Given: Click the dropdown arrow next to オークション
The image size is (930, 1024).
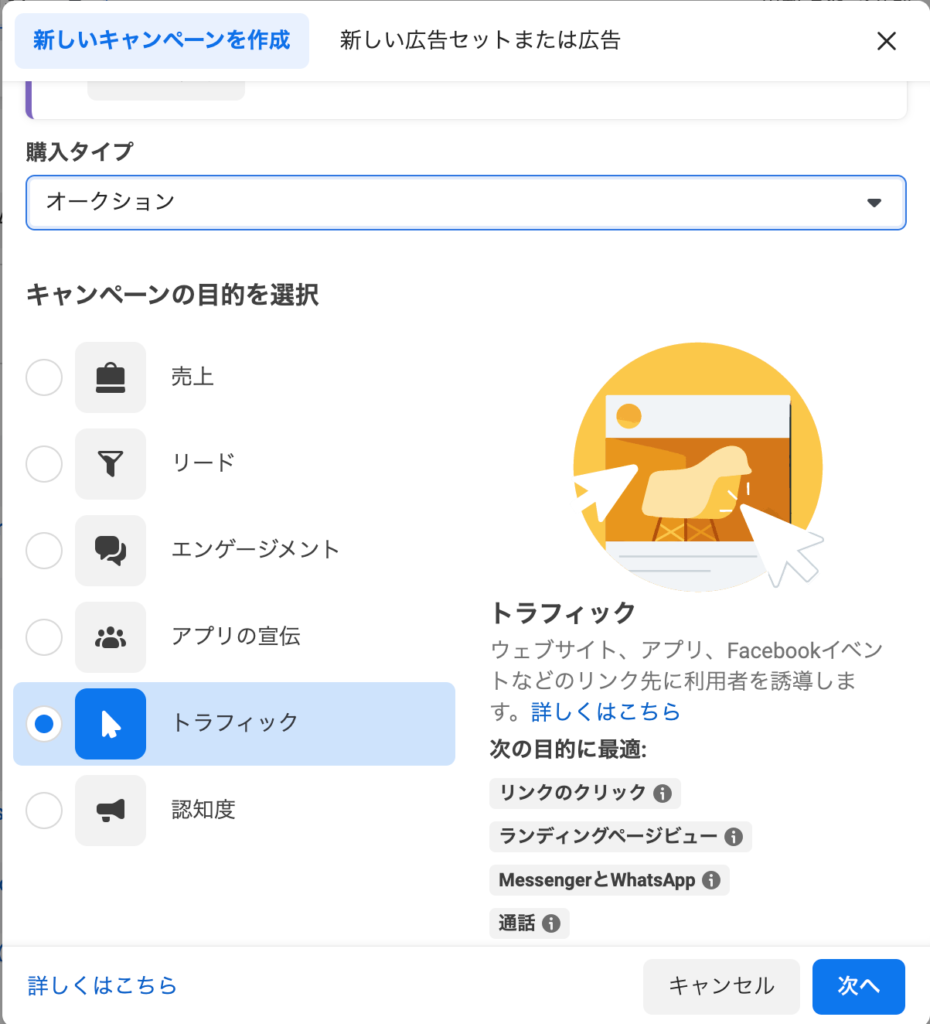Looking at the screenshot, I should 876,202.
